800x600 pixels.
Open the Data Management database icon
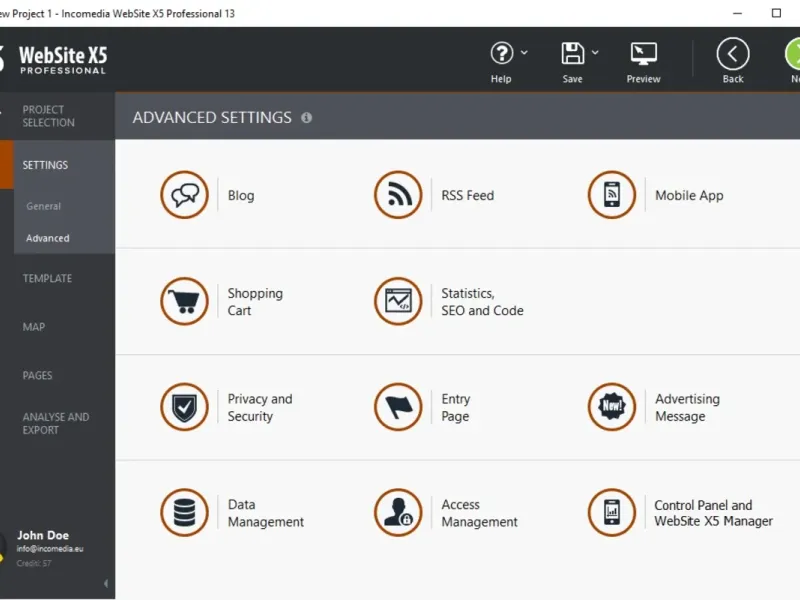pos(184,512)
